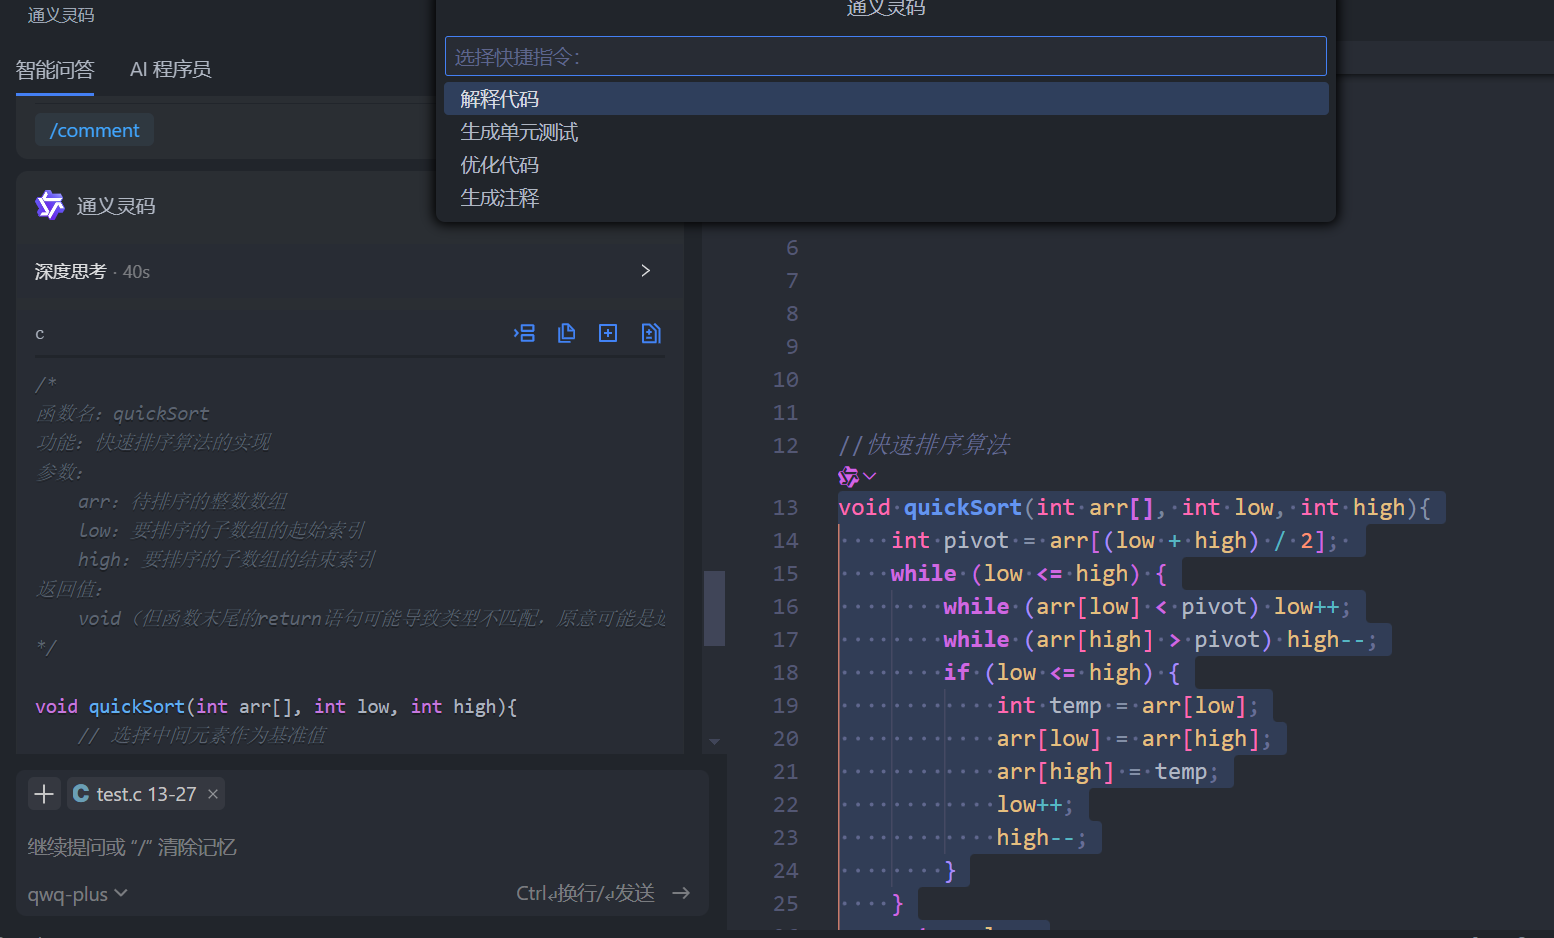Select 生成单元测试 quick command
This screenshot has height=938, width=1554.
pyautogui.click(x=886, y=132)
